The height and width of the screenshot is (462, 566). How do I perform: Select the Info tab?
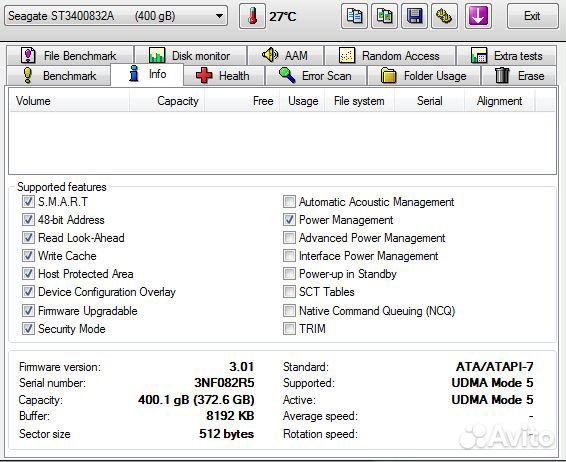click(147, 74)
